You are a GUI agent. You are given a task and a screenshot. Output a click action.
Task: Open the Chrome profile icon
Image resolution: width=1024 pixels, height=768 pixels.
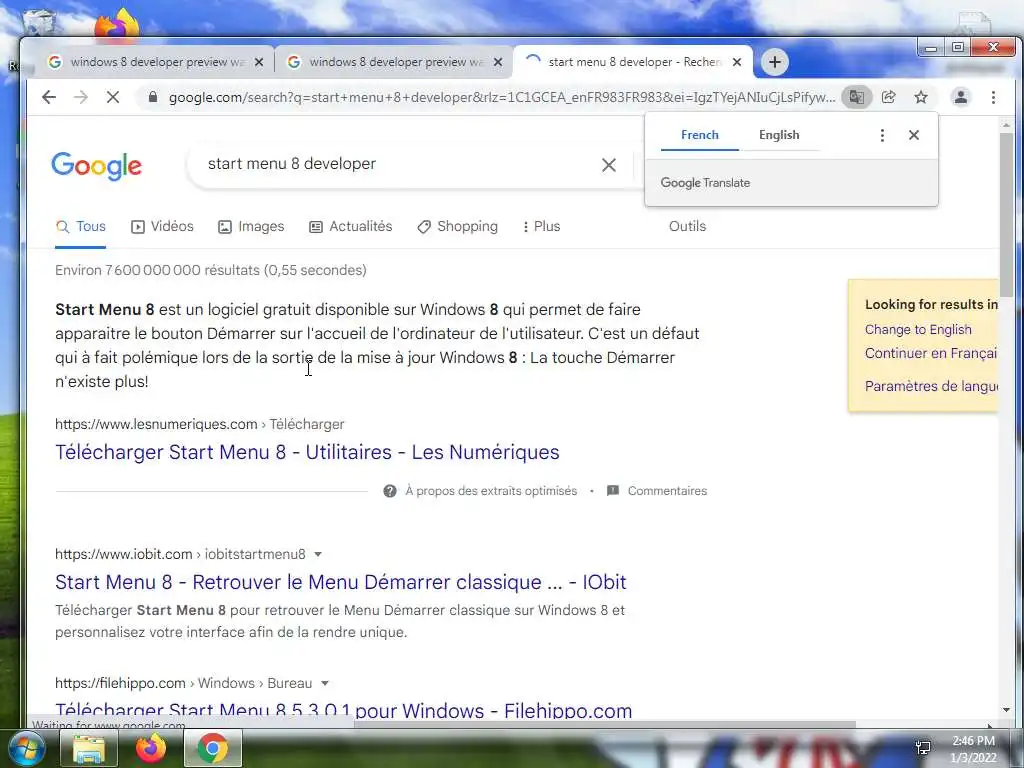click(961, 97)
